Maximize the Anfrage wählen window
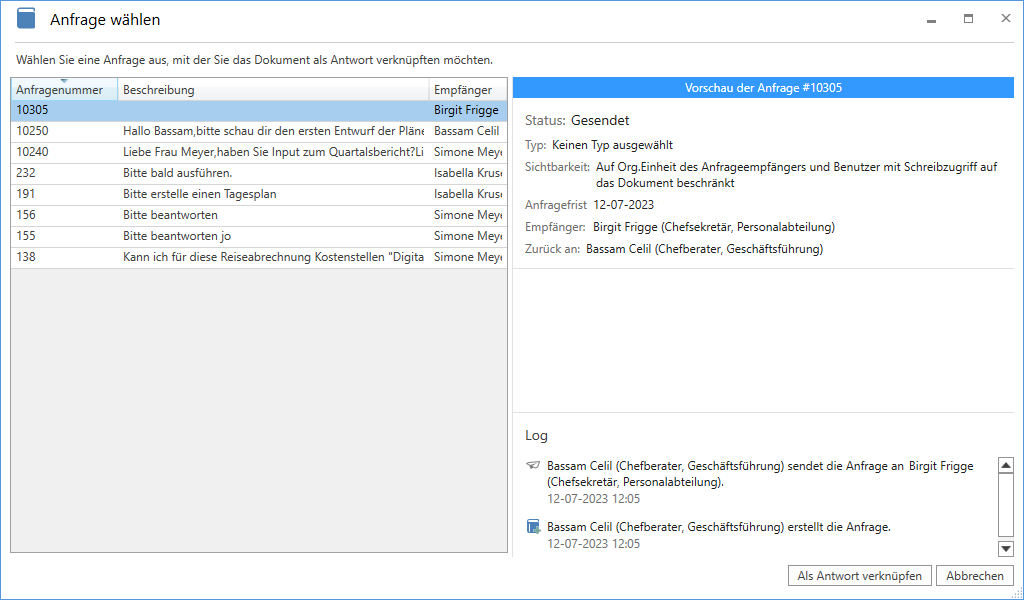This screenshot has height=600, width=1024. pyautogui.click(x=968, y=19)
